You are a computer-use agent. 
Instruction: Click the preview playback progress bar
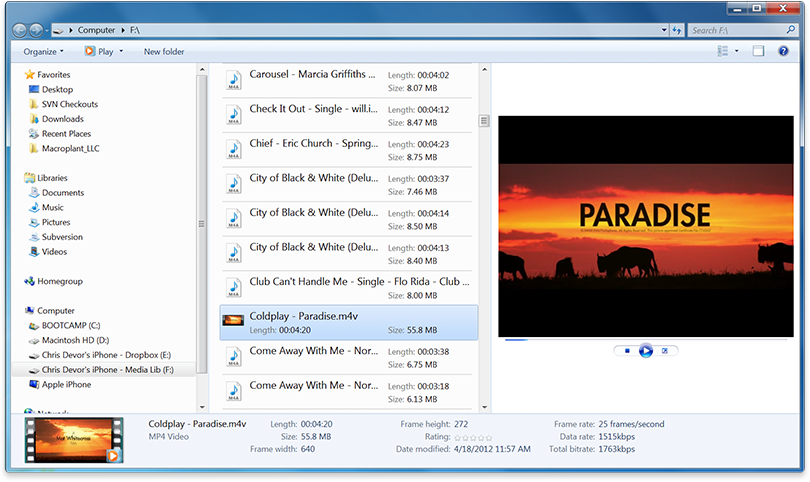click(646, 340)
